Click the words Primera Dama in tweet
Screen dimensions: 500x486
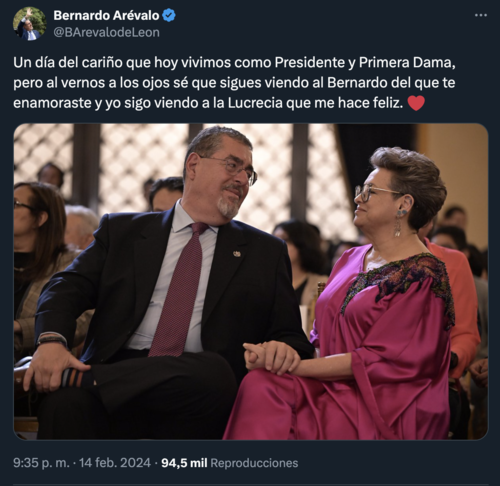click(405, 63)
